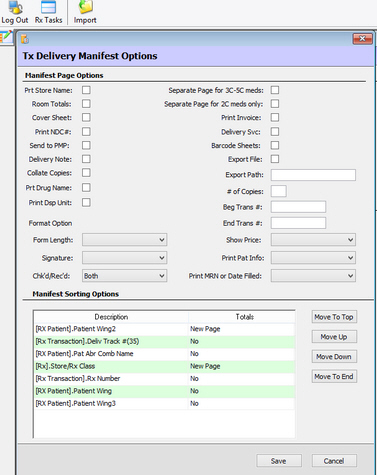Expand the Chk'd/Rec'd dropdown showing Both
377x475 pixels.
[x=125, y=276]
